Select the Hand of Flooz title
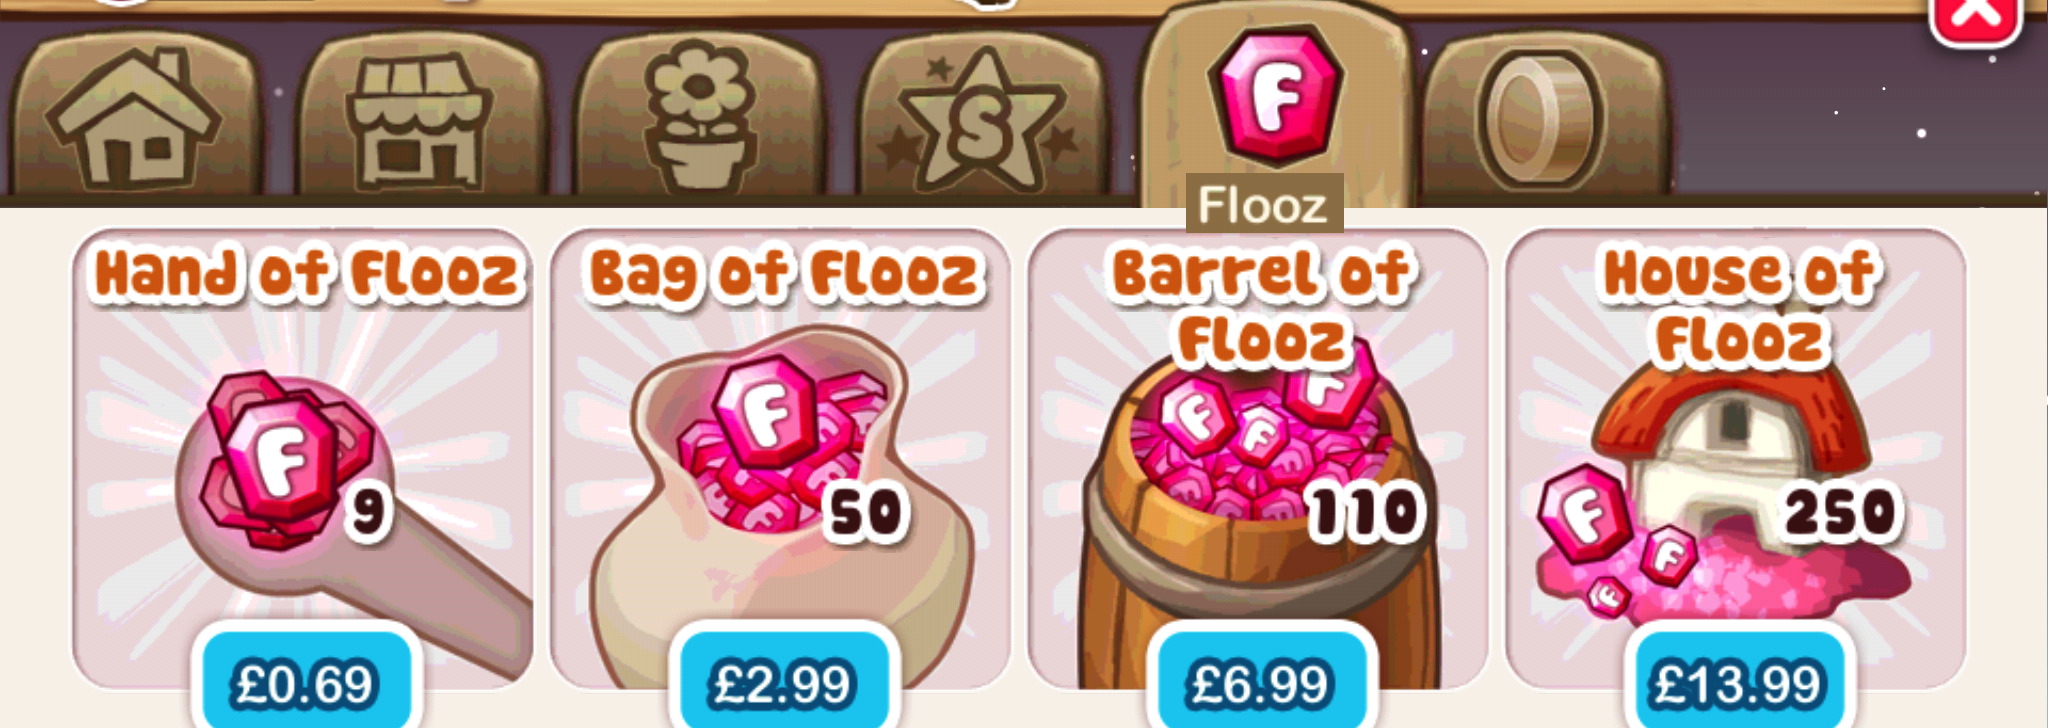 (x=308, y=275)
